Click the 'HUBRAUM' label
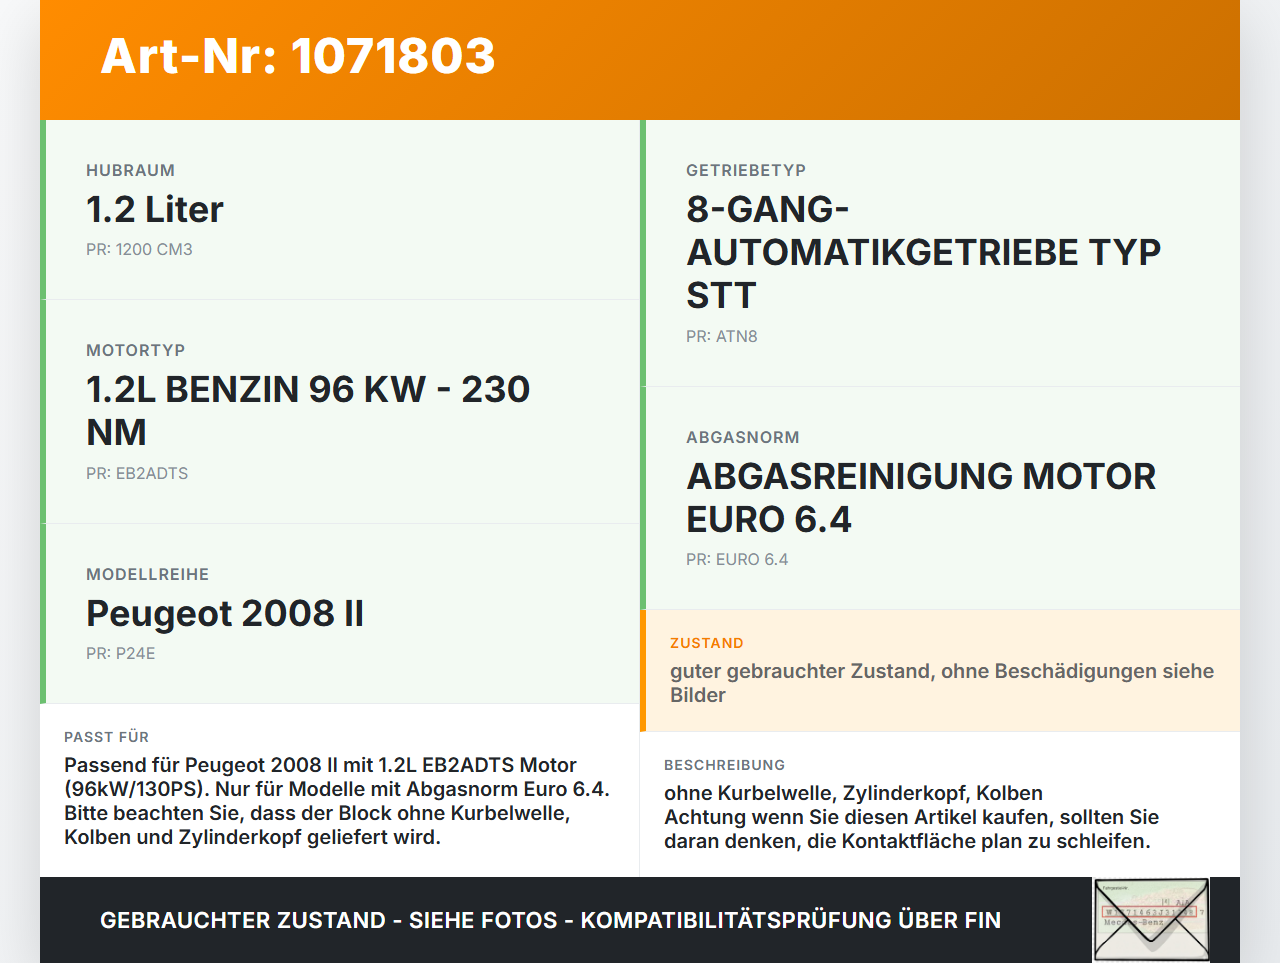 coord(131,170)
